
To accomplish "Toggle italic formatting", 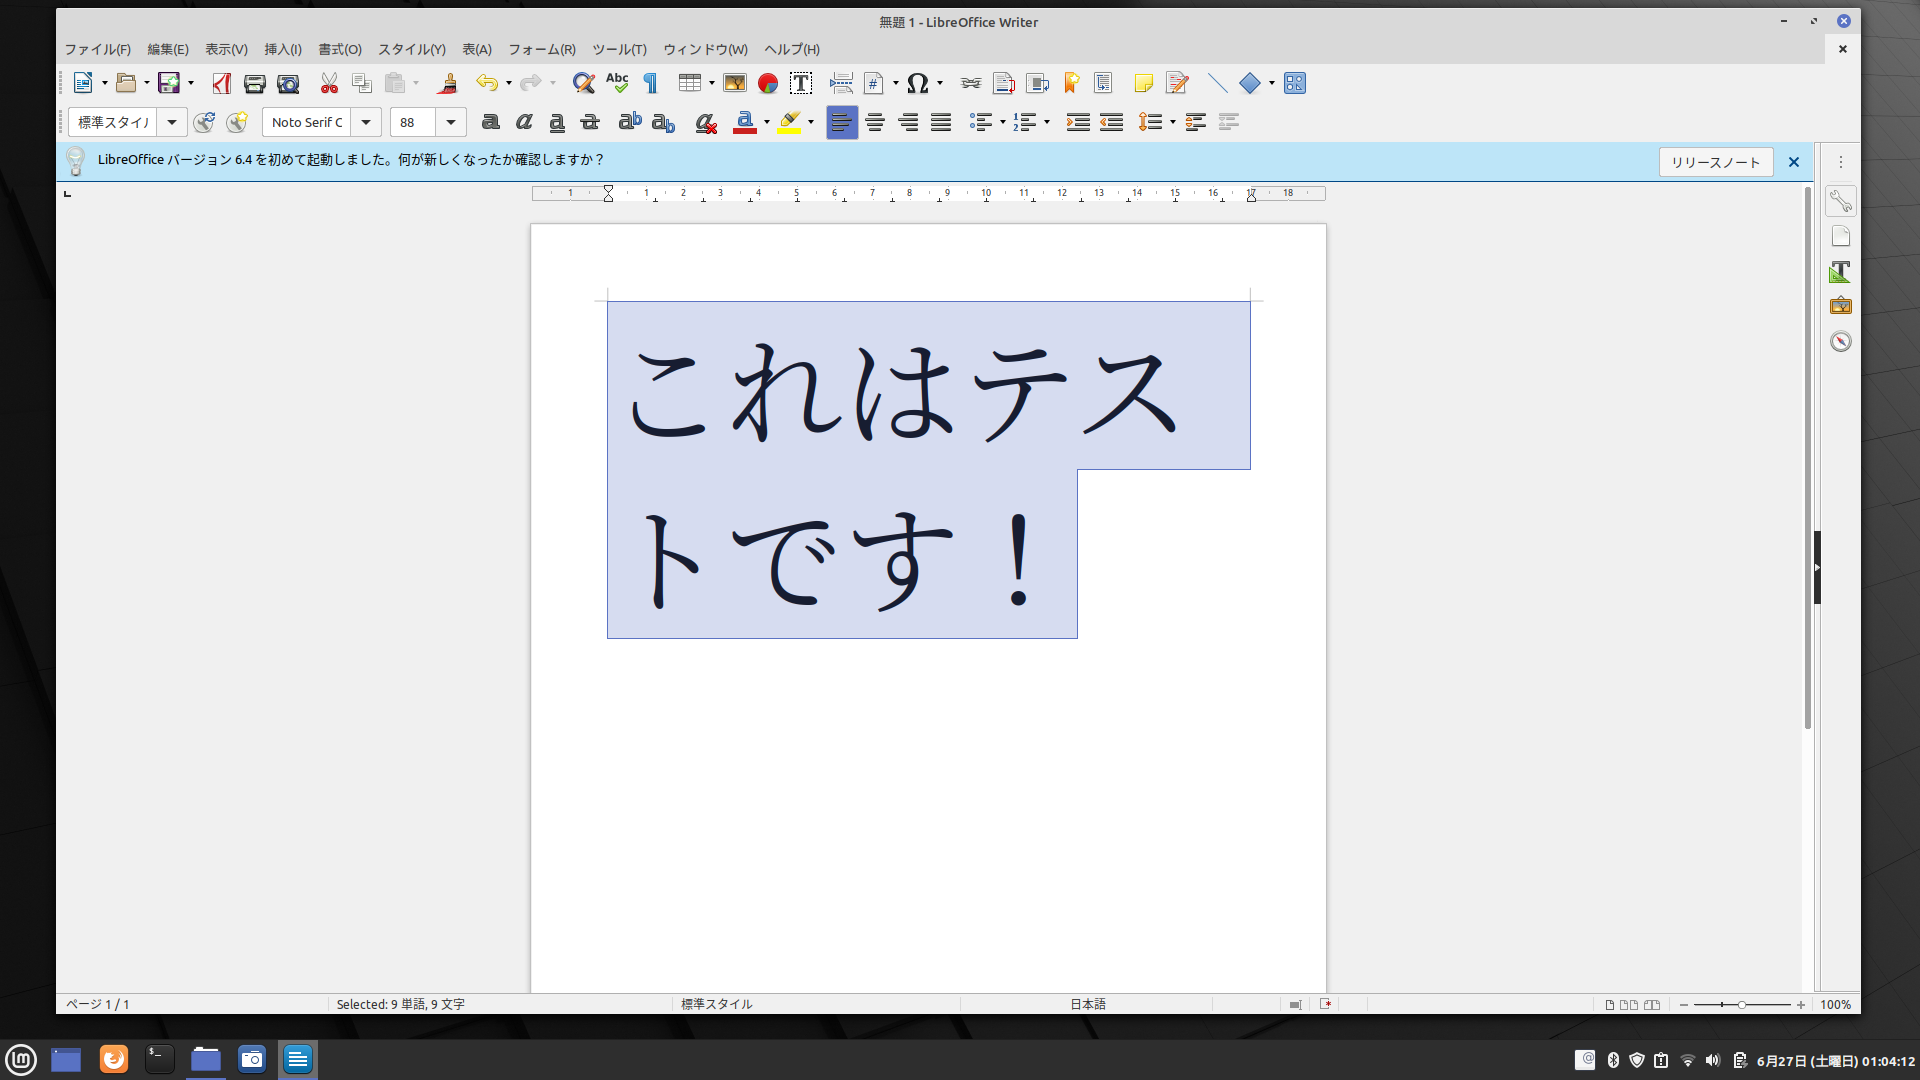I will pyautogui.click(x=523, y=122).
